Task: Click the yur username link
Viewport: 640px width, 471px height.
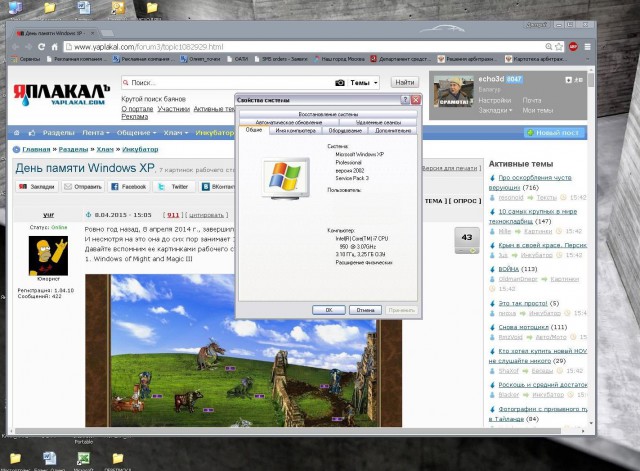Action: [49, 215]
